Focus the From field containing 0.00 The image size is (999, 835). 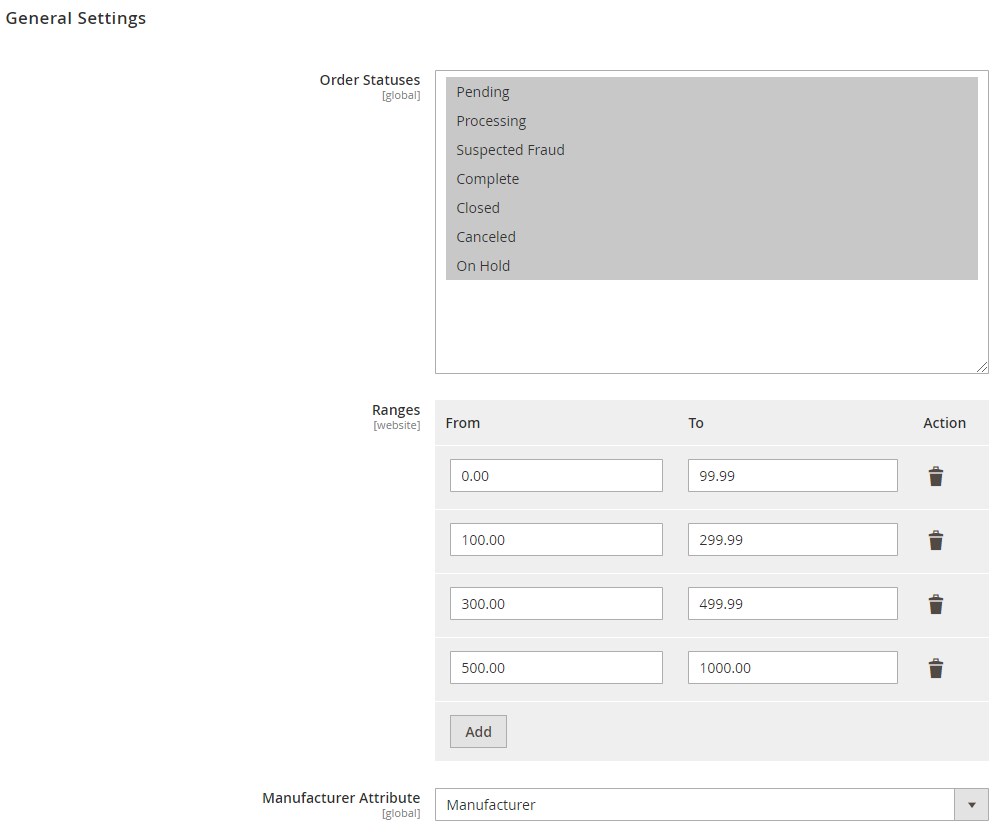point(556,476)
